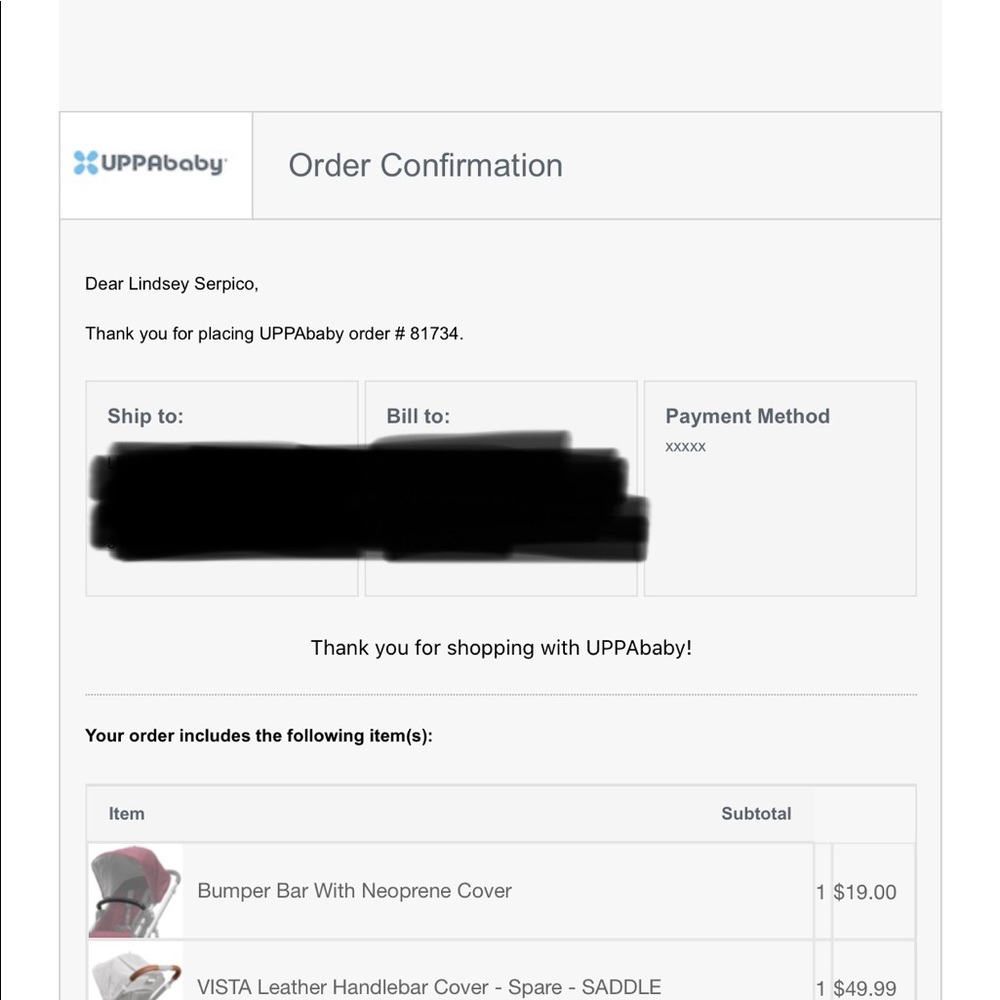Click the UPPAbaby logo
Viewport: 1000px width, 1000px height.
[150, 164]
